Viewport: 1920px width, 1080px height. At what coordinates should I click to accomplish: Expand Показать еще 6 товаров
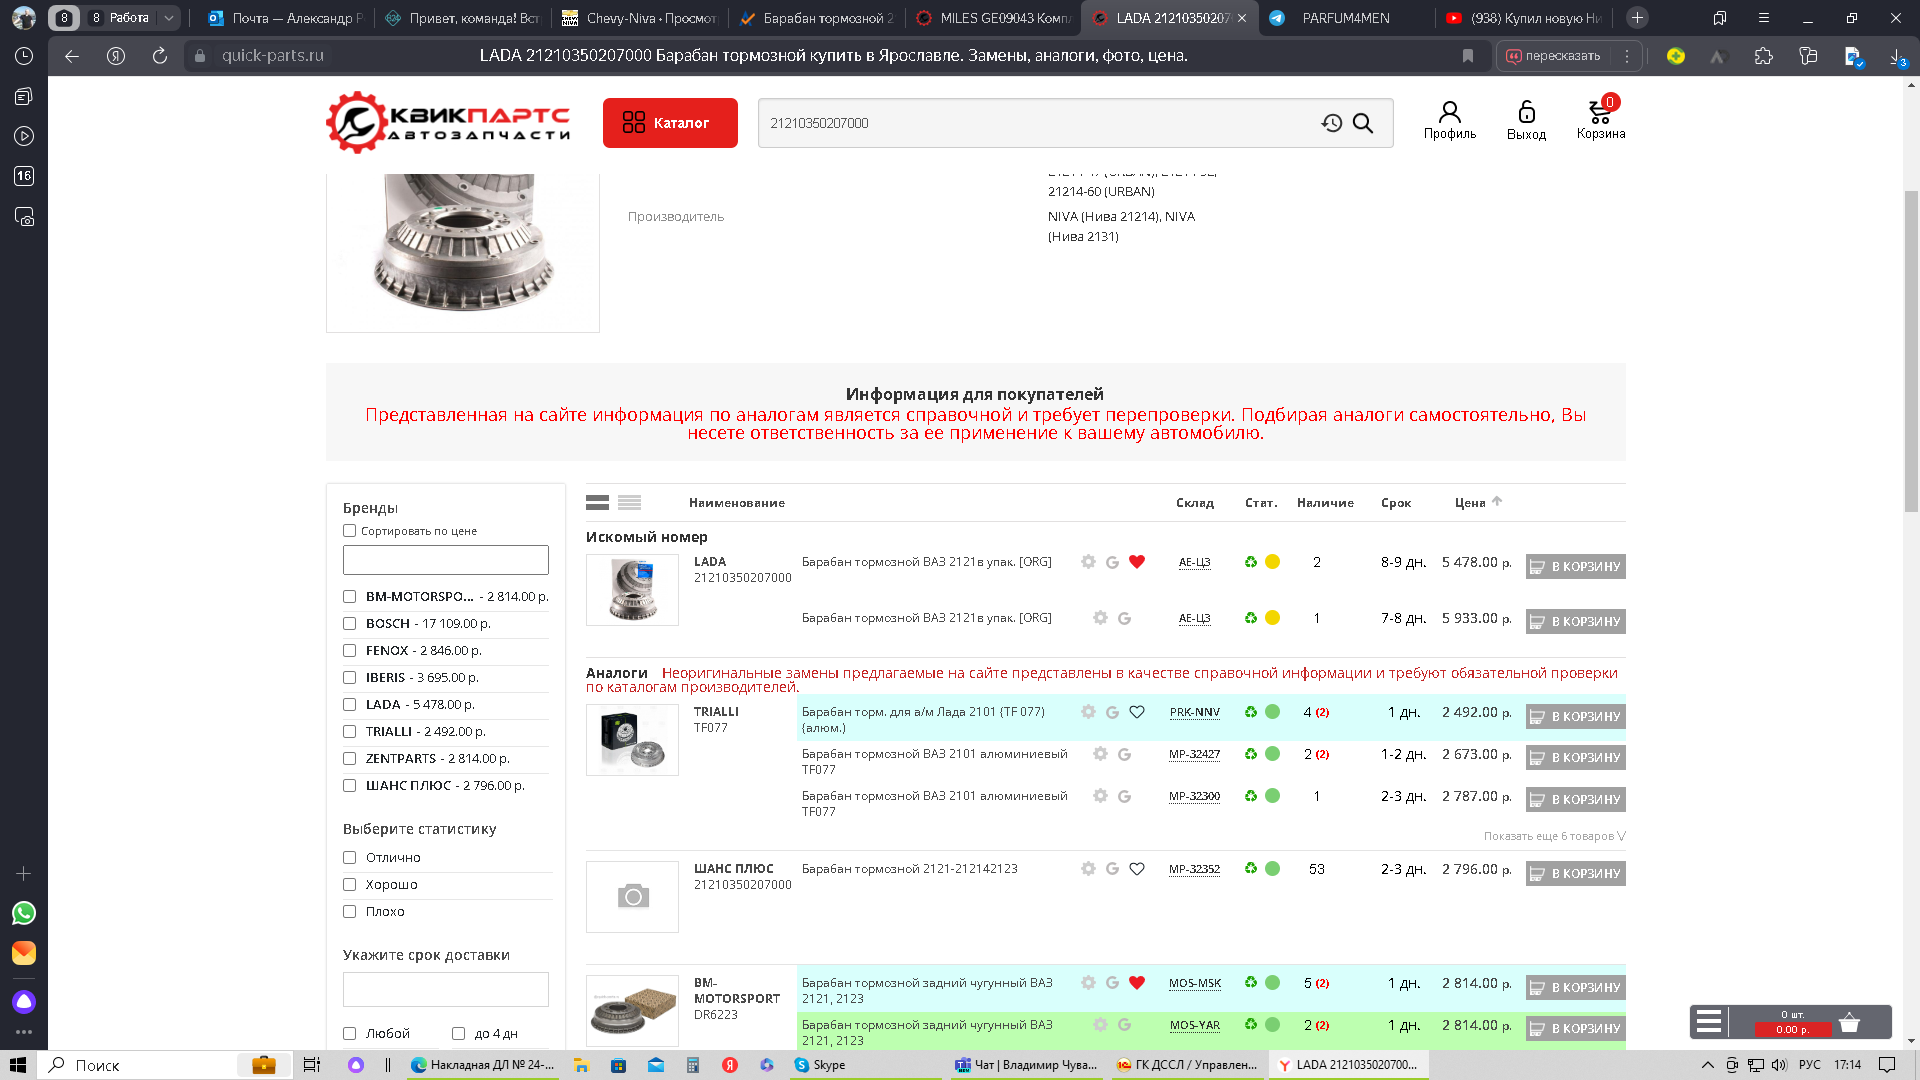pyautogui.click(x=1554, y=836)
